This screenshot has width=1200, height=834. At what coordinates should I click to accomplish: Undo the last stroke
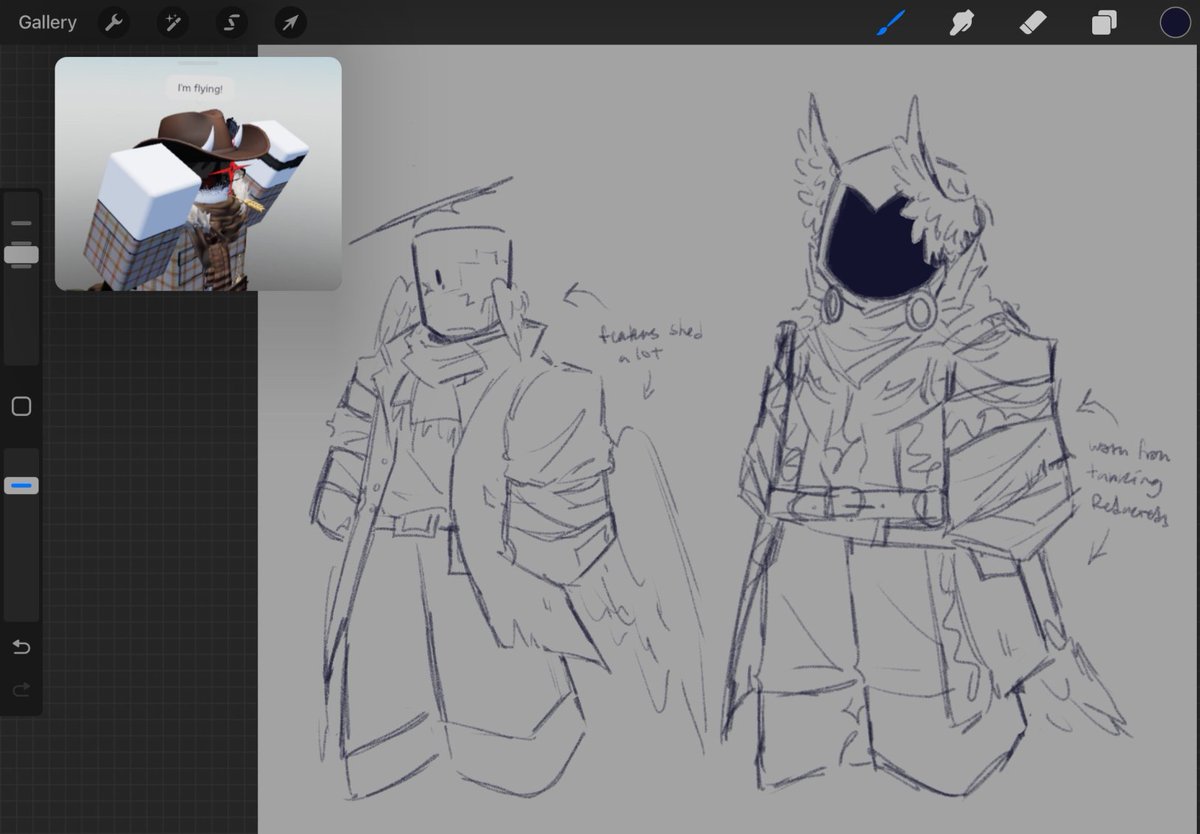click(21, 647)
